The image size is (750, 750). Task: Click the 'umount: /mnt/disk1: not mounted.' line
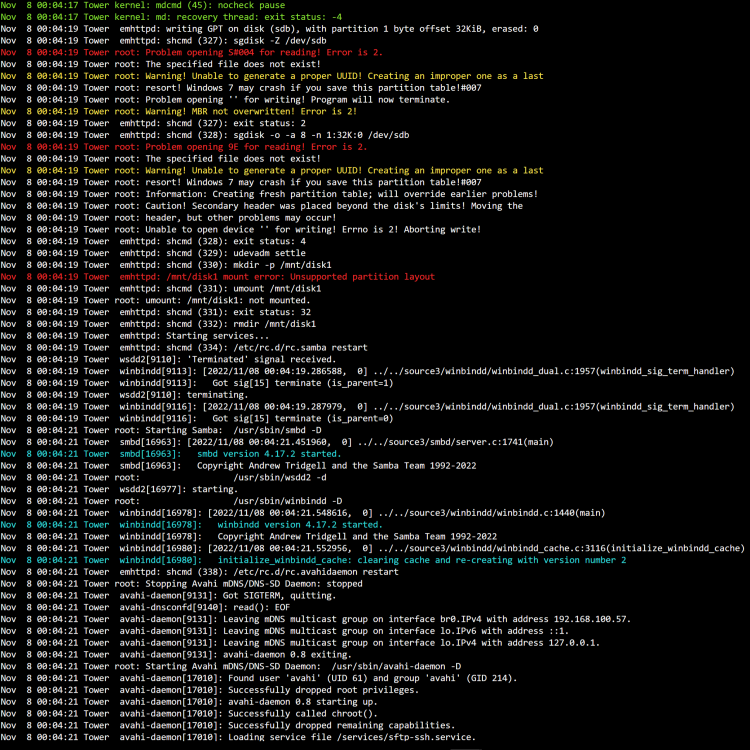click(155, 300)
